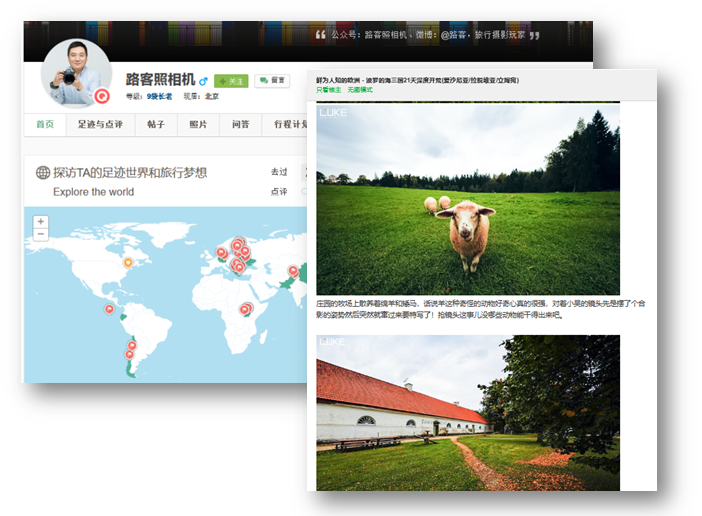
Task: Open the sheep in meadow photo
Action: [468, 198]
